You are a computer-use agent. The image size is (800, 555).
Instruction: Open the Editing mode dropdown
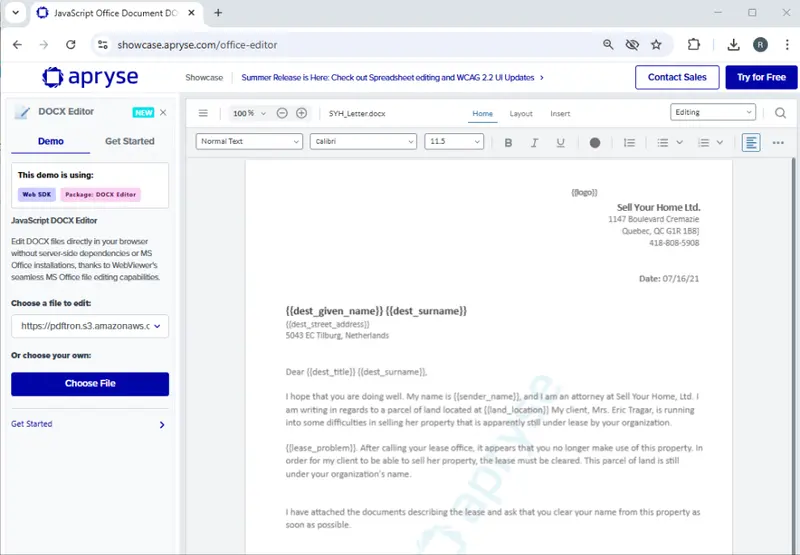713,112
